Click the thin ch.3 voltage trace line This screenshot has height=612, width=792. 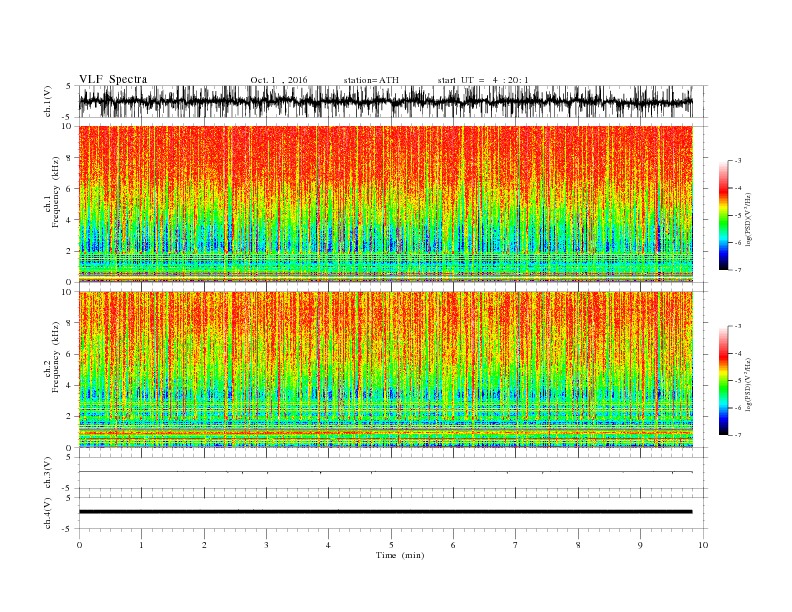point(385,472)
